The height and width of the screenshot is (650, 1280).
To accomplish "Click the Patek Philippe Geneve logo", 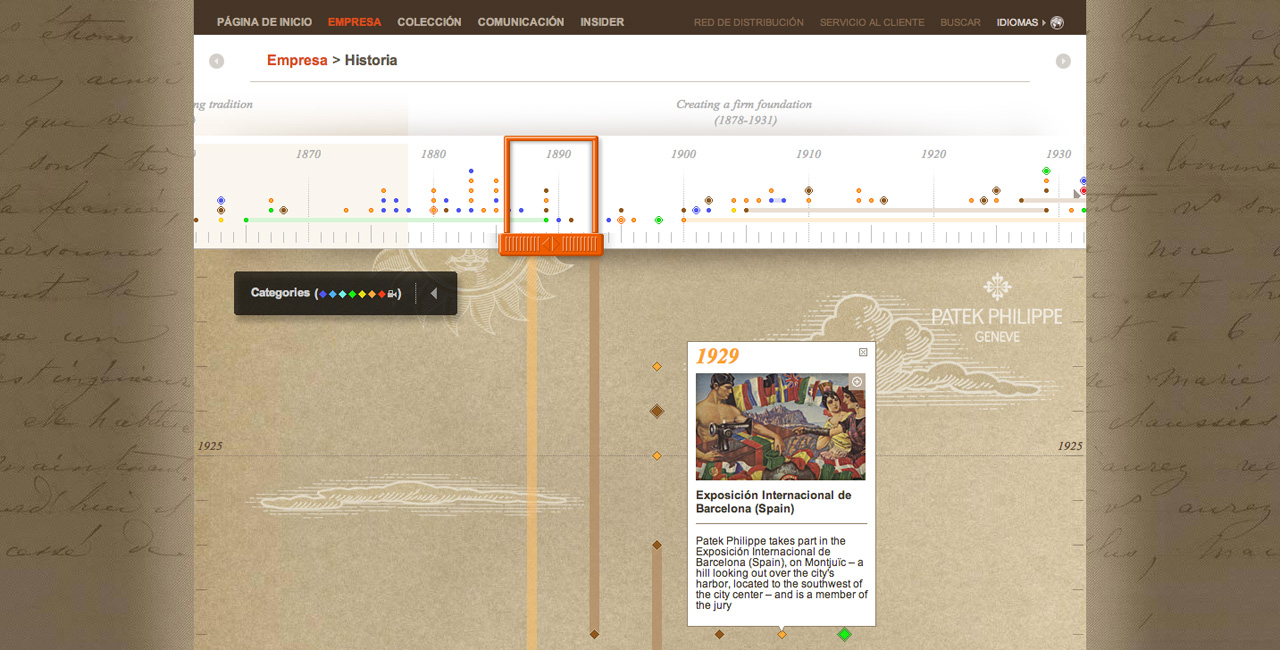I will tap(997, 308).
